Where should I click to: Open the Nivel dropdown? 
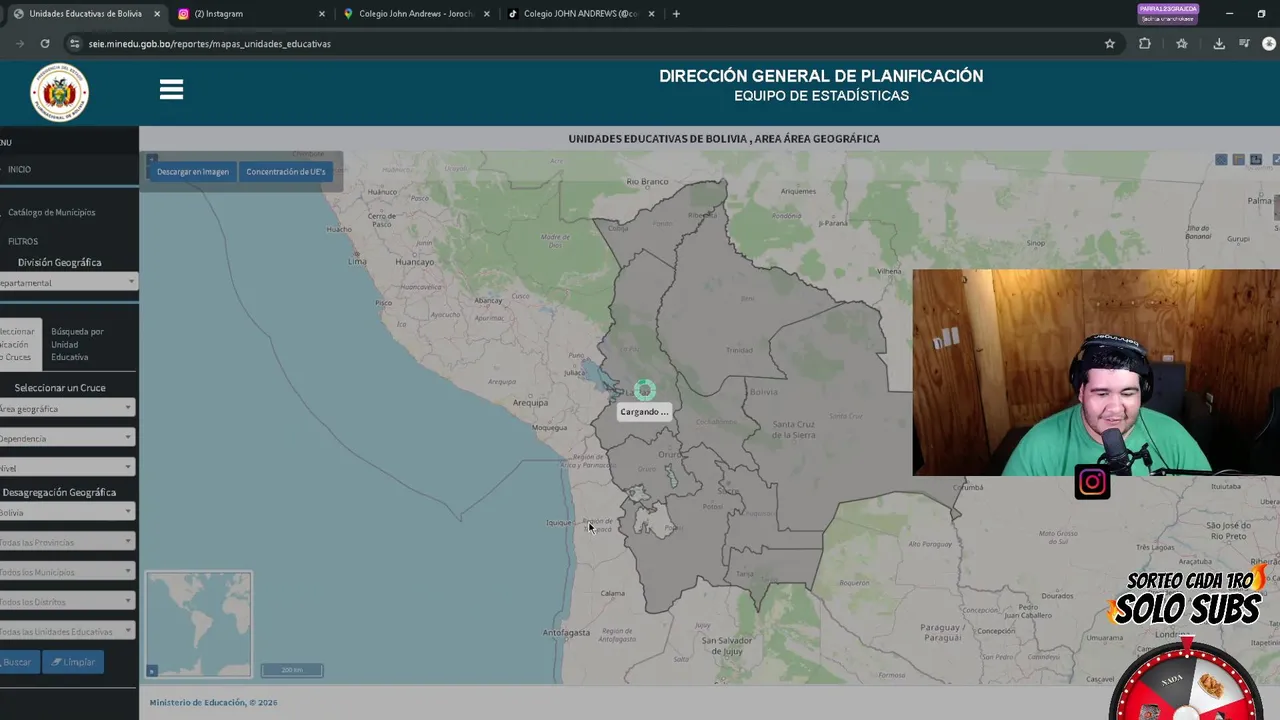point(66,468)
